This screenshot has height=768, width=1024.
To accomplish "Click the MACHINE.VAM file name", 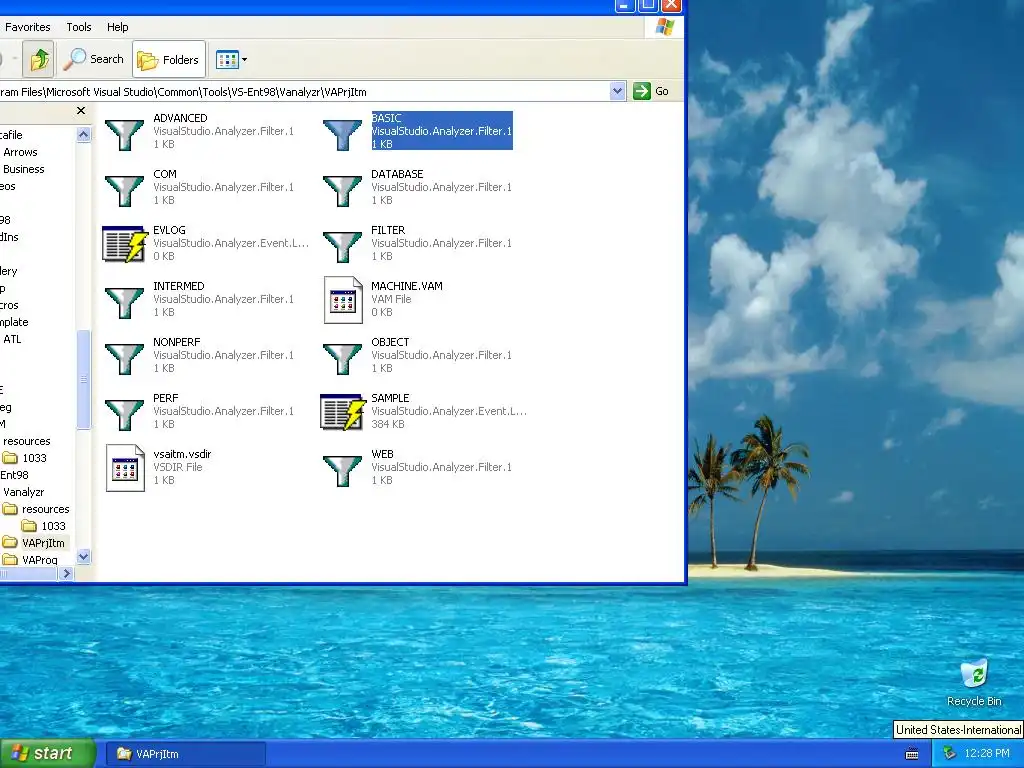I will [407, 286].
